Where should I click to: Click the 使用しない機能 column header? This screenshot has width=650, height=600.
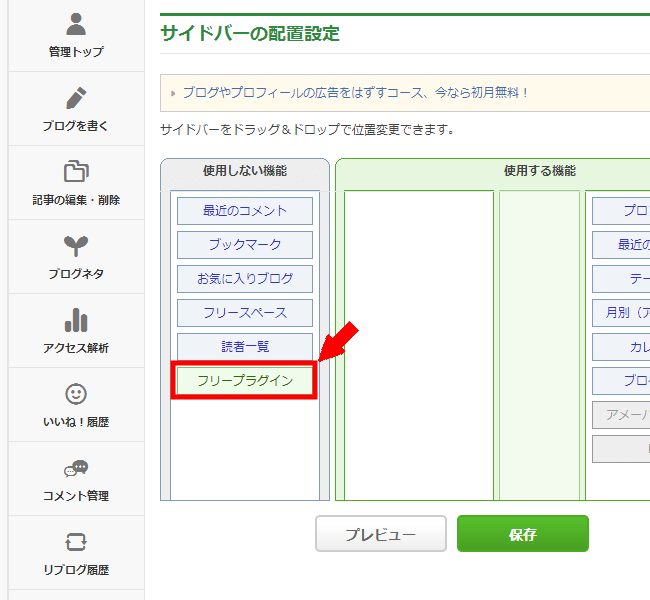245,171
